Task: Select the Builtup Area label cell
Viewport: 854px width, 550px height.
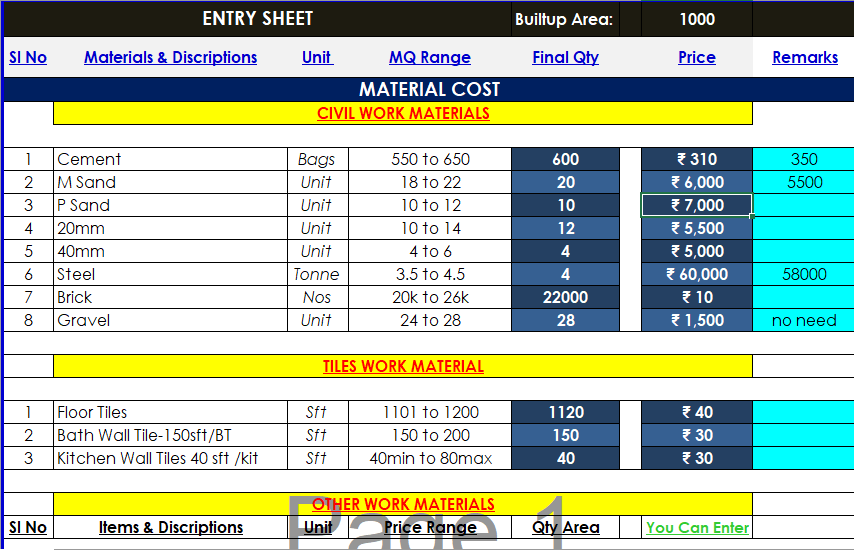Action: click(565, 19)
